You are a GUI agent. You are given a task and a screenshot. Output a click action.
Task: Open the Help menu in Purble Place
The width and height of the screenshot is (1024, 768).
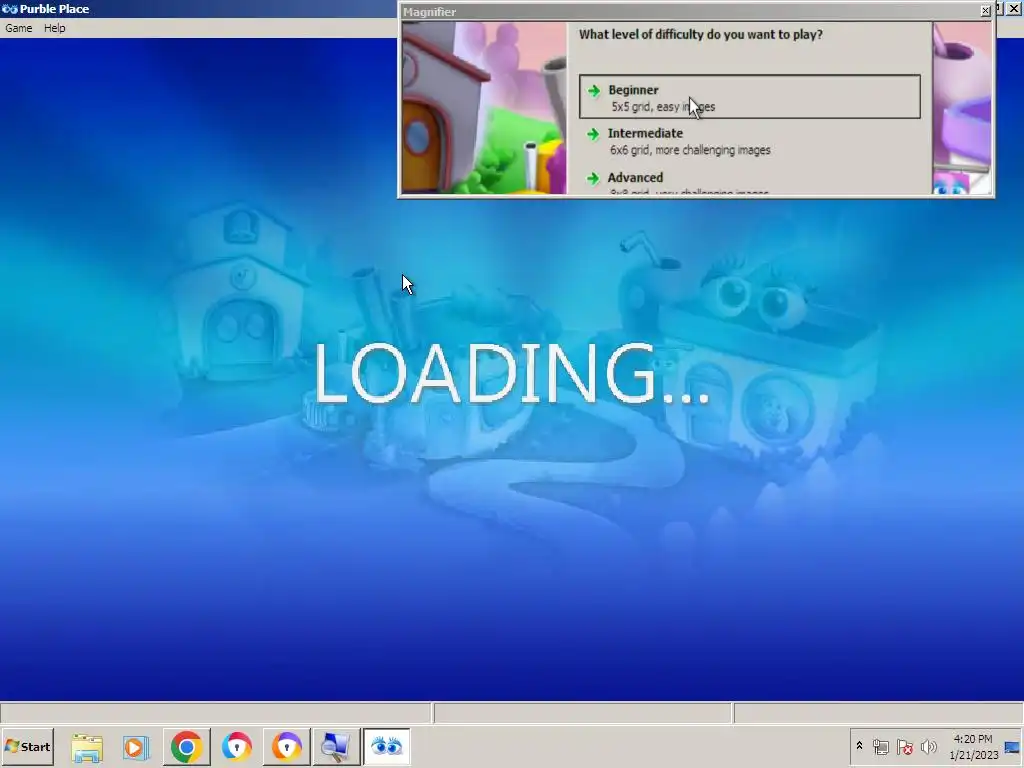coord(55,28)
